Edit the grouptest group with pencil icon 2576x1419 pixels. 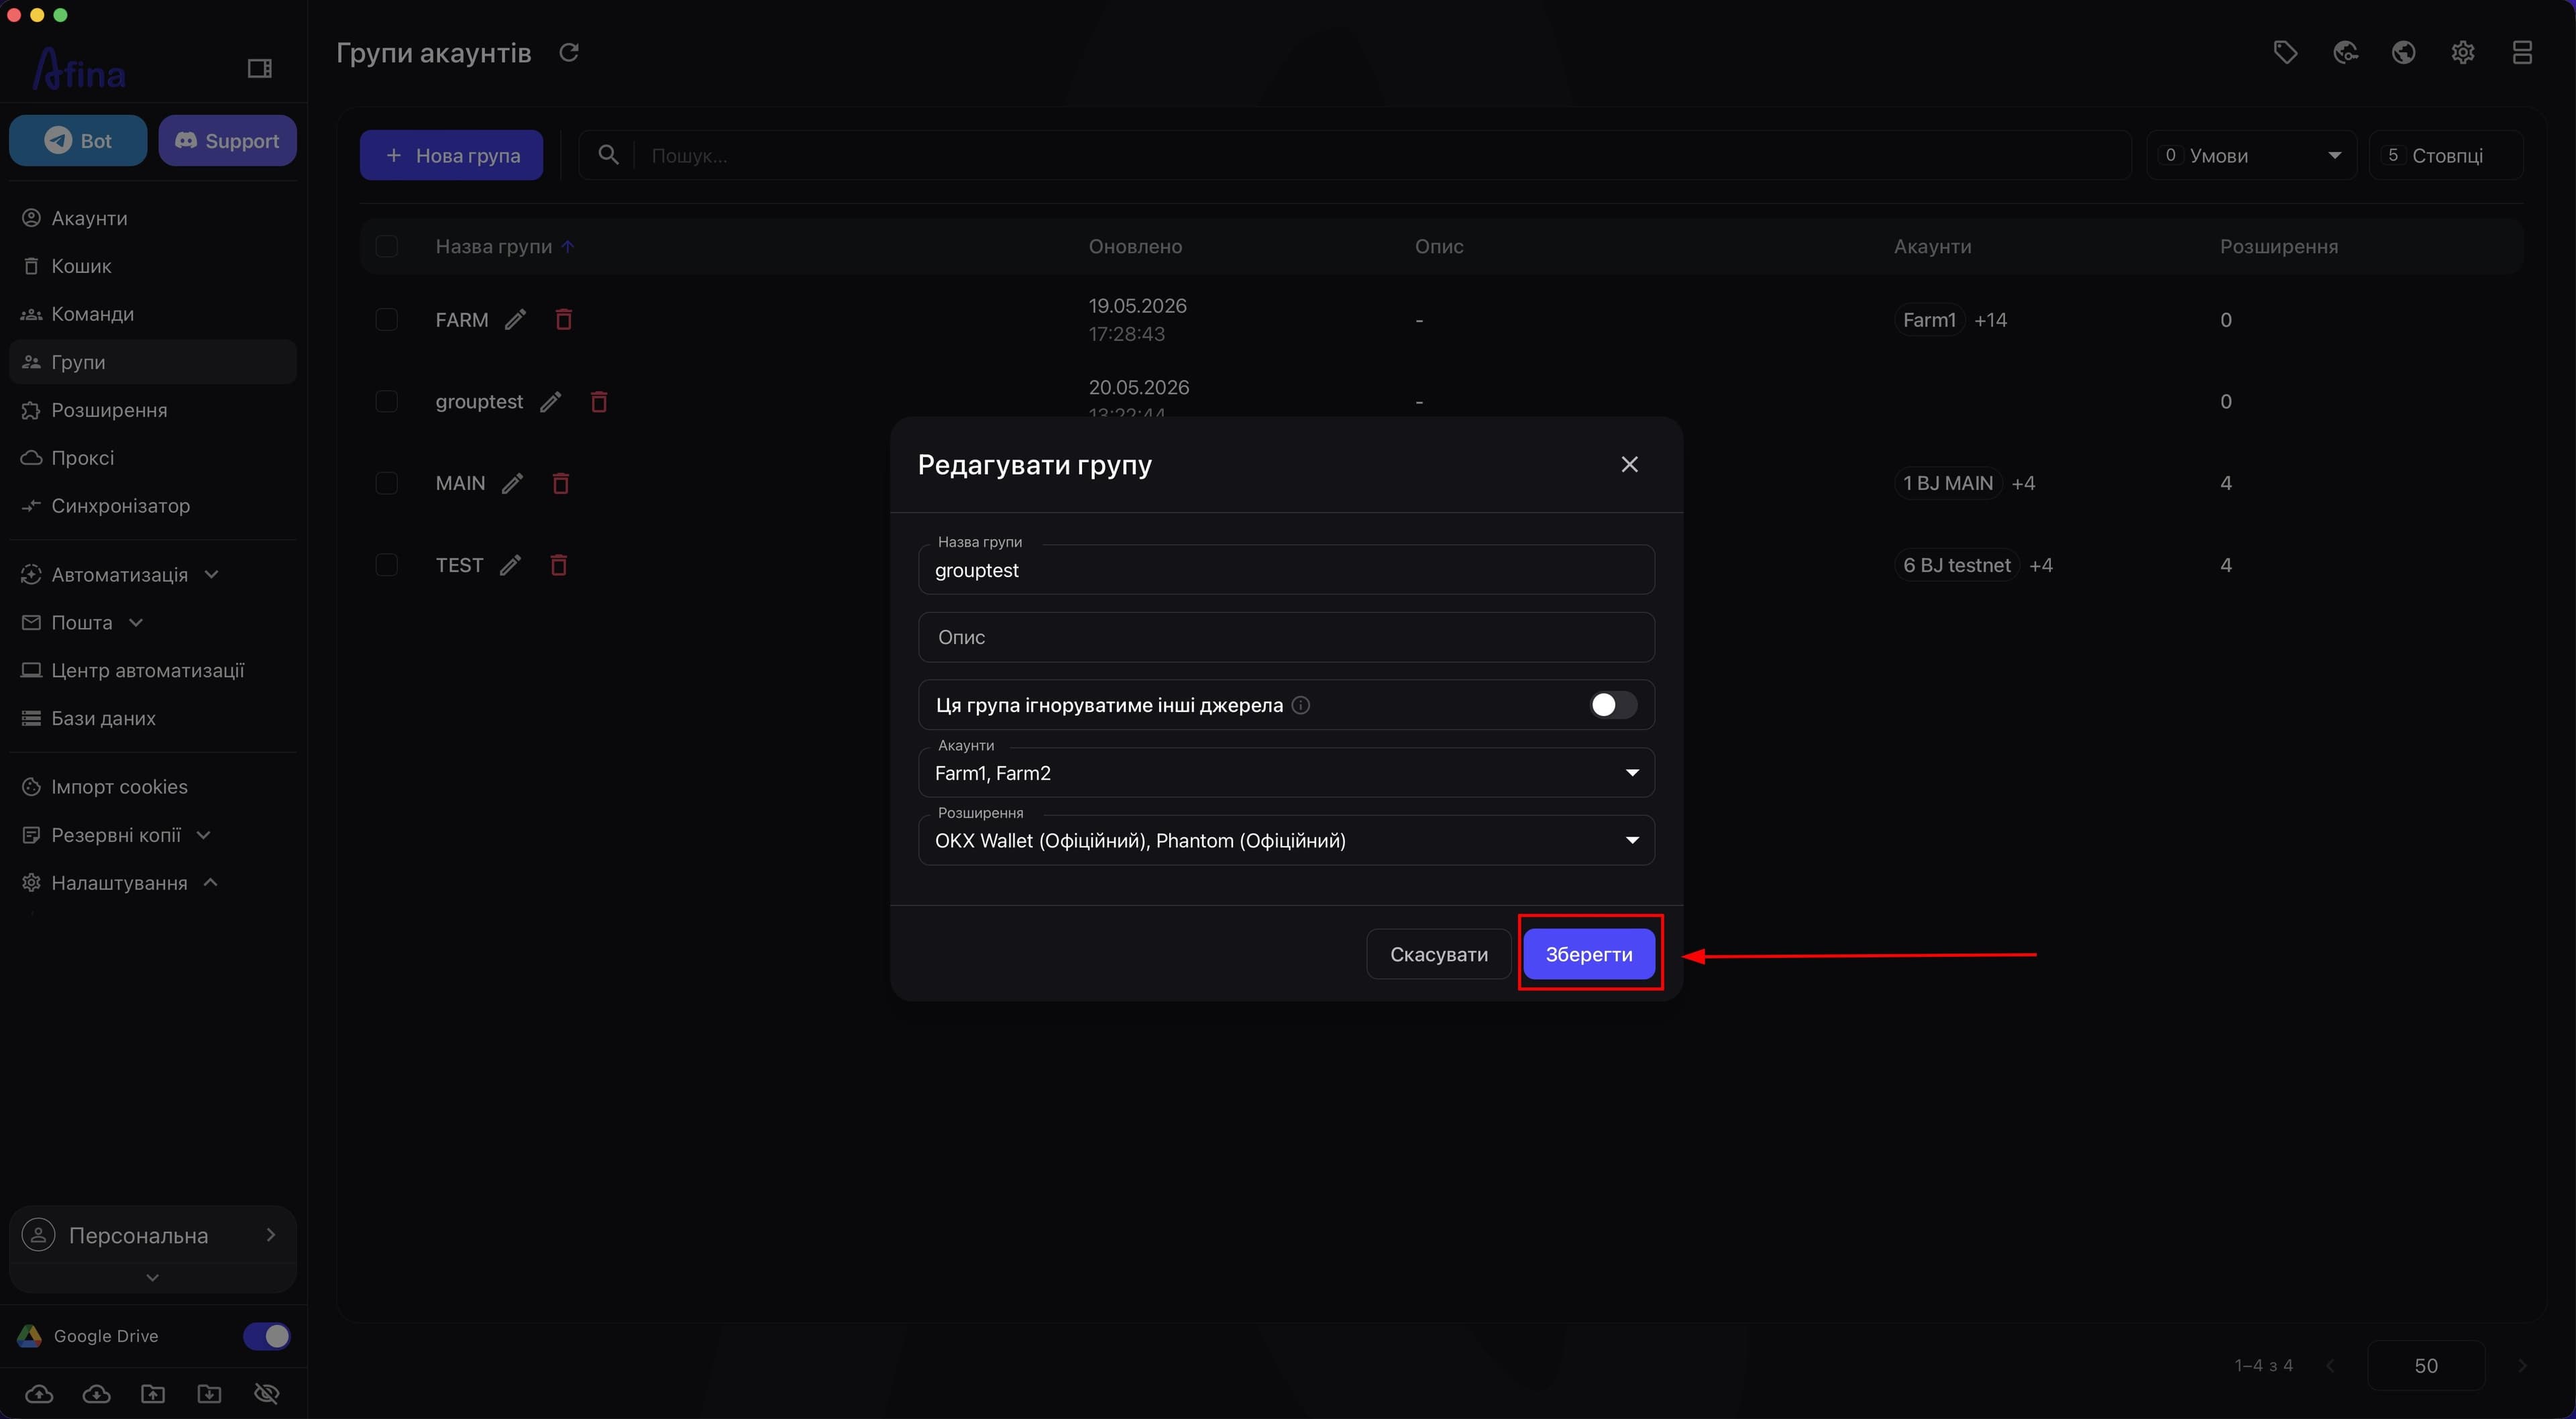tap(550, 402)
